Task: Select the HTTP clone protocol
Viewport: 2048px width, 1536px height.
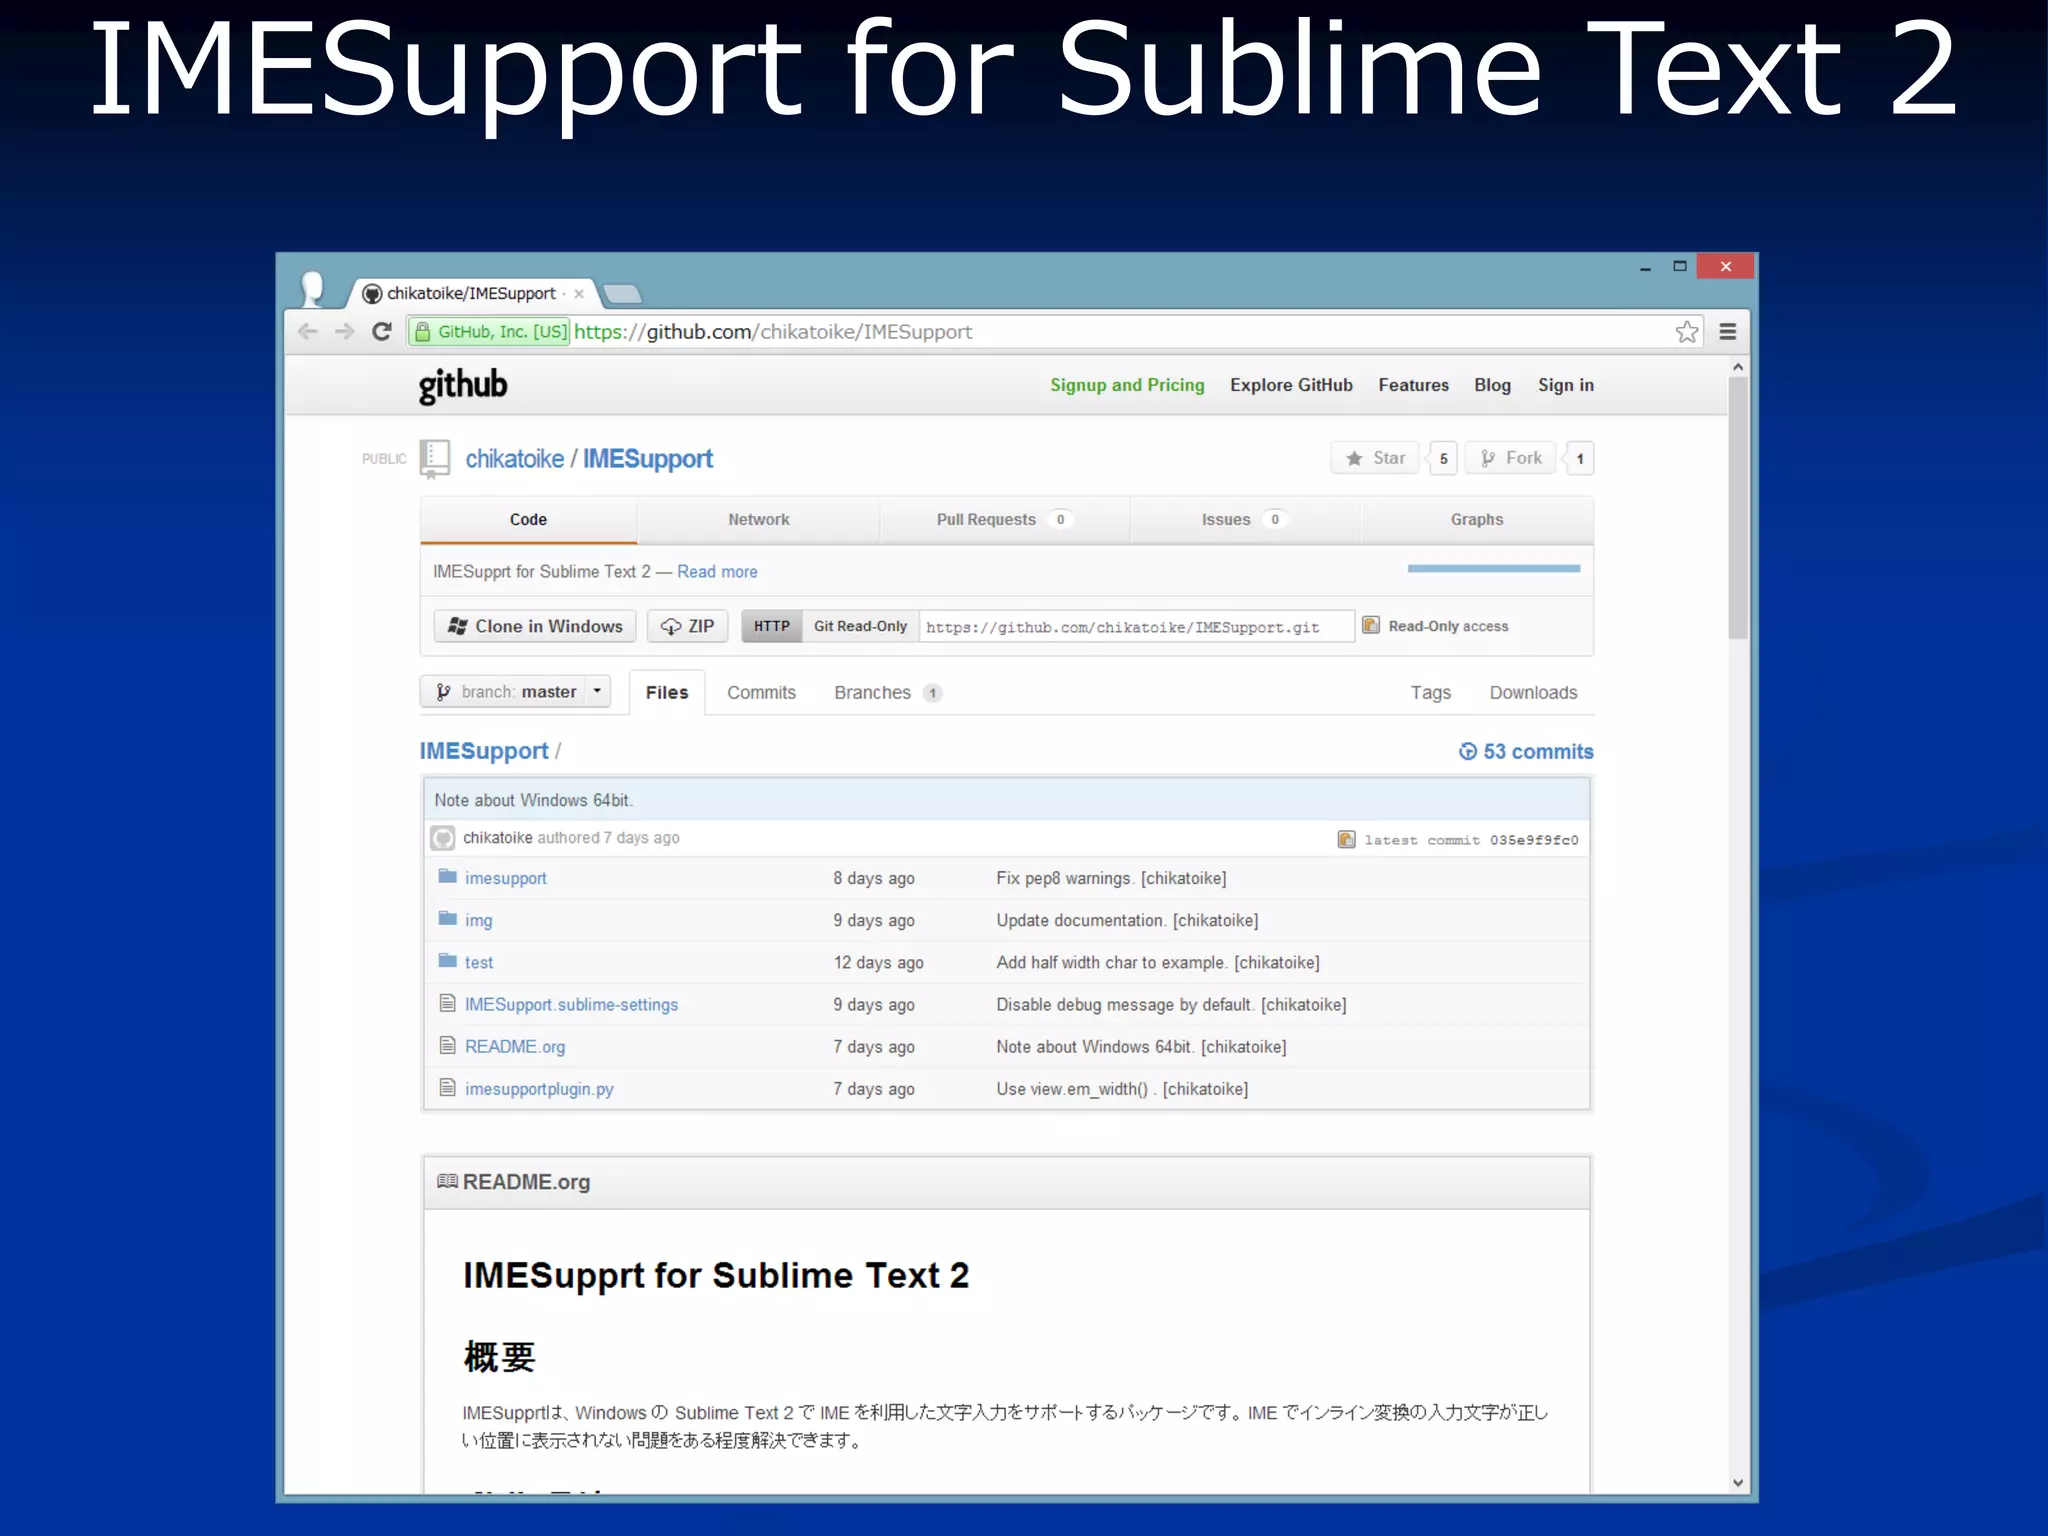Action: 771,626
